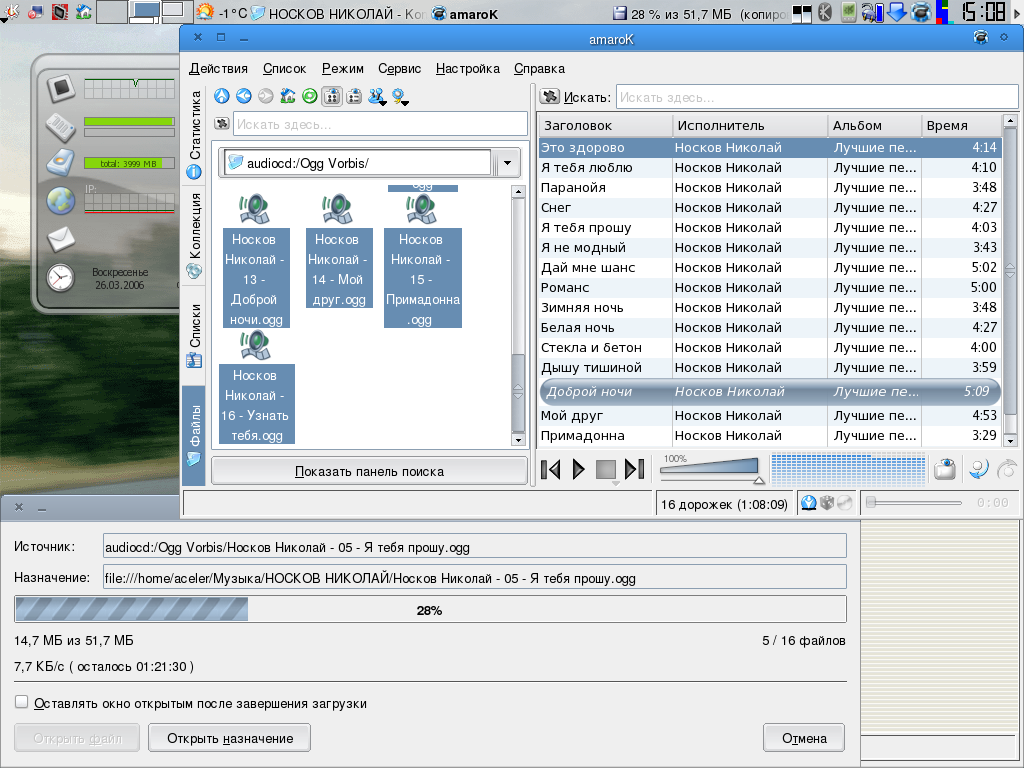
Task: Open the bookmarks dropdown in file toolbar
Action: pyautogui.click(x=401, y=97)
